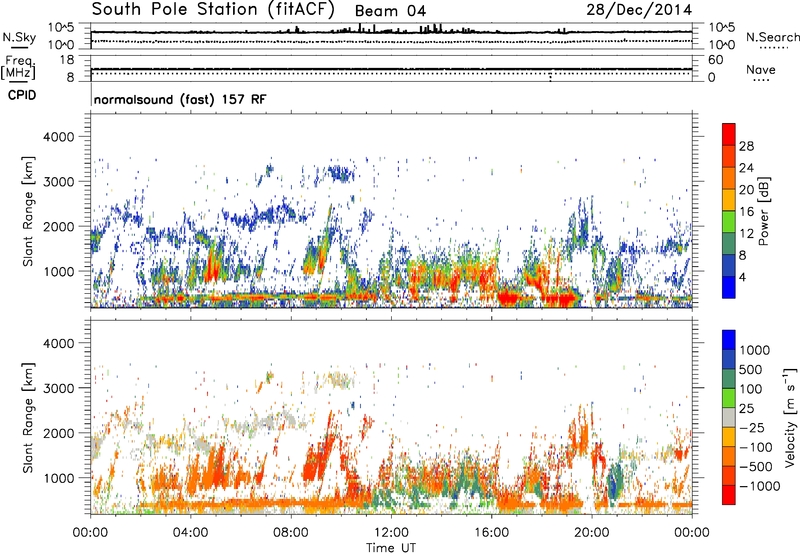Pick the red -1000 swatch in velocity colorbar
800x554 pixels.
click(x=729, y=495)
